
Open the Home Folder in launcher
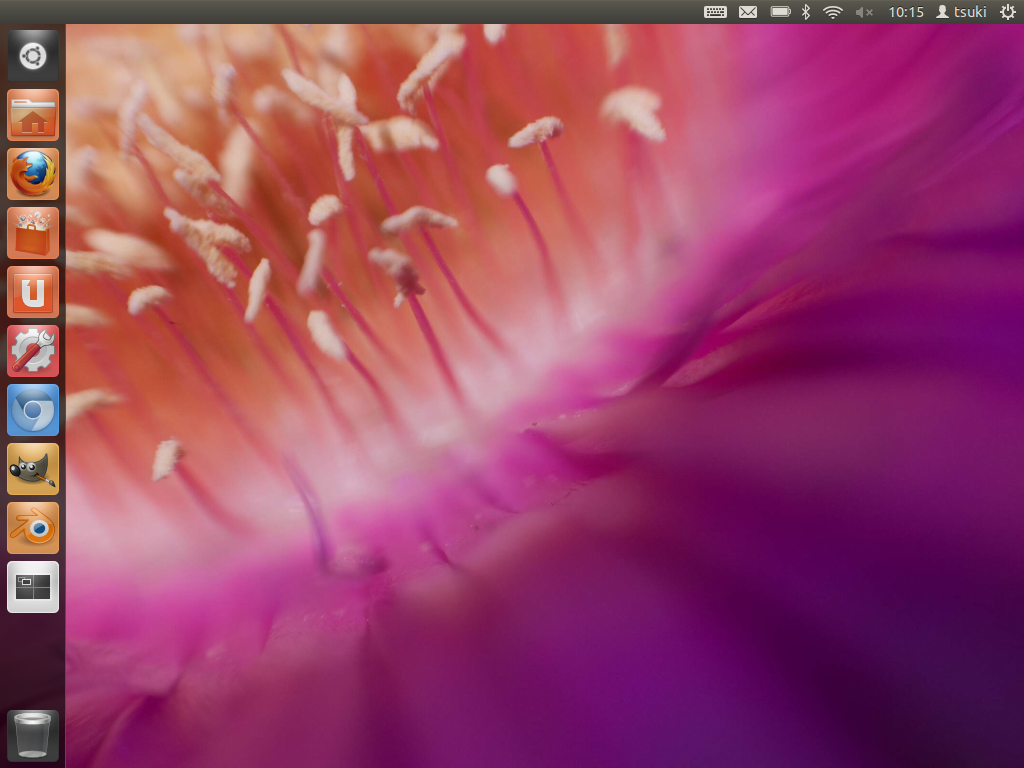pos(33,115)
